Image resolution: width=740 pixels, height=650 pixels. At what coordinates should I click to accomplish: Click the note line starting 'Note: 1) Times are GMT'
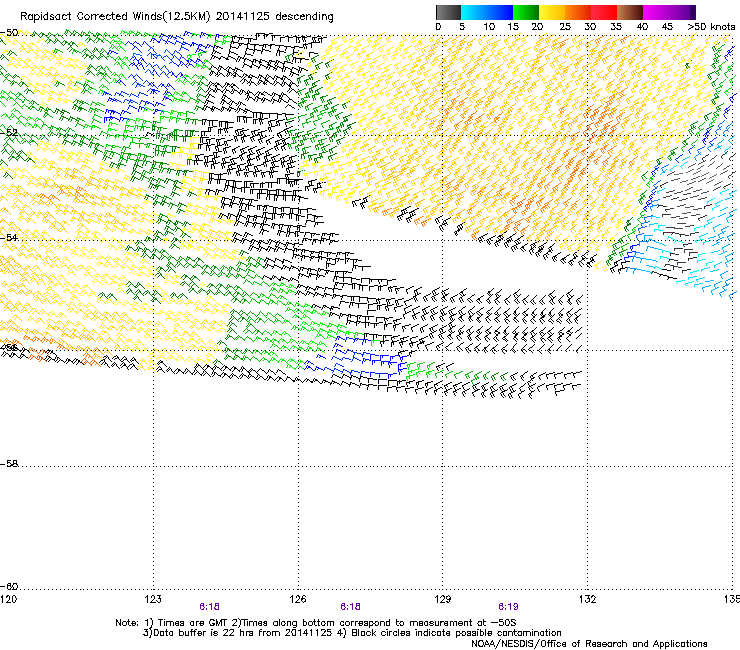click(315, 623)
